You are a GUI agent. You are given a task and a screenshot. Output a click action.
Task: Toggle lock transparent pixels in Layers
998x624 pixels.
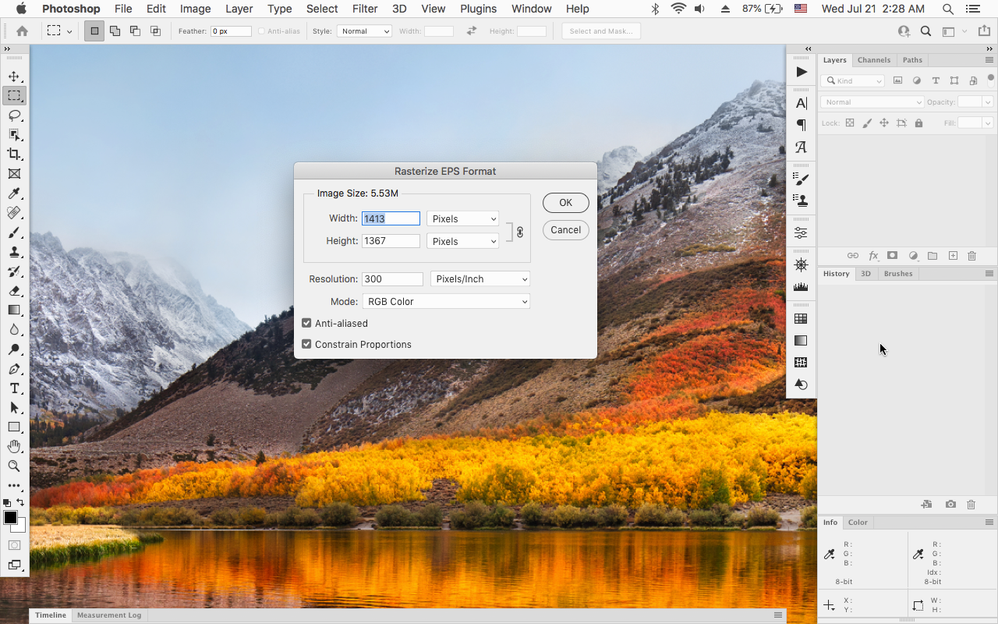(x=850, y=123)
